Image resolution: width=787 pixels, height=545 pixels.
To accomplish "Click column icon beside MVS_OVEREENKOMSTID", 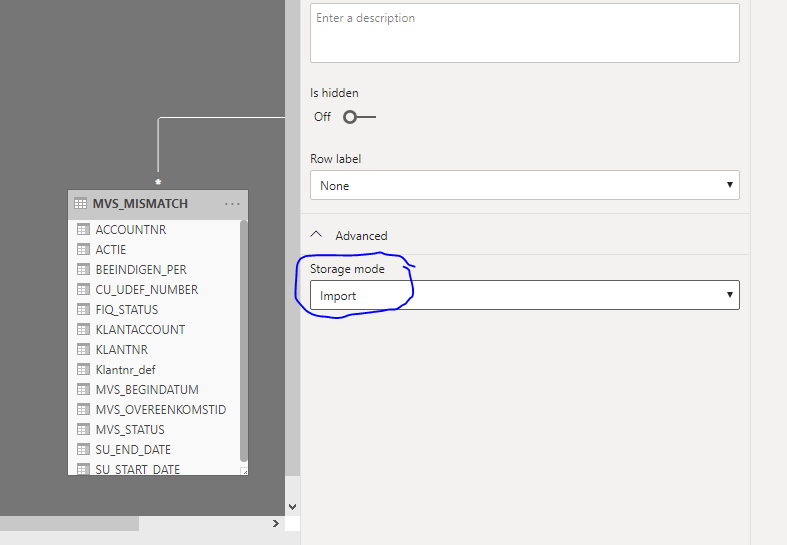I will (83, 410).
